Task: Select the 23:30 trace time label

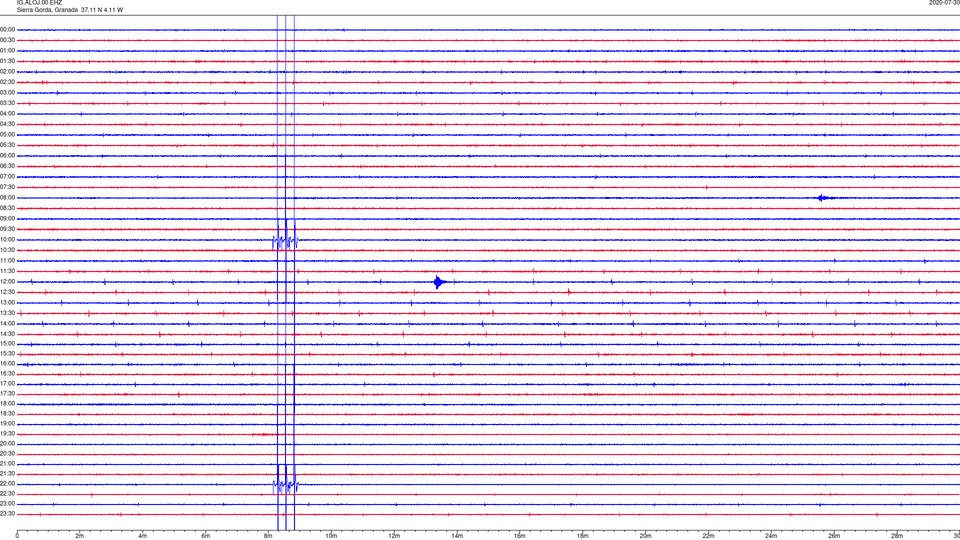Action: [7, 514]
